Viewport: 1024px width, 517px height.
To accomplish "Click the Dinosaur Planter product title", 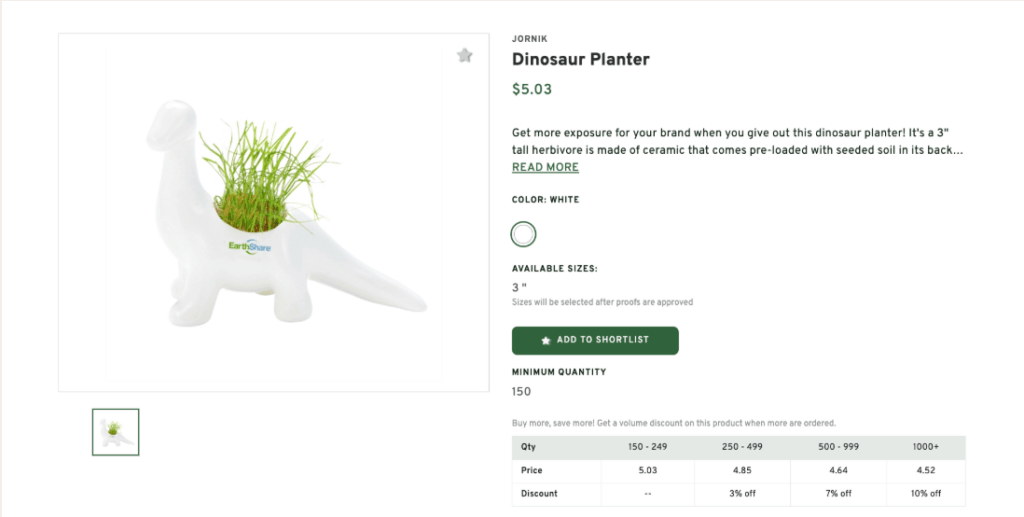I will pyautogui.click(x=581, y=60).
